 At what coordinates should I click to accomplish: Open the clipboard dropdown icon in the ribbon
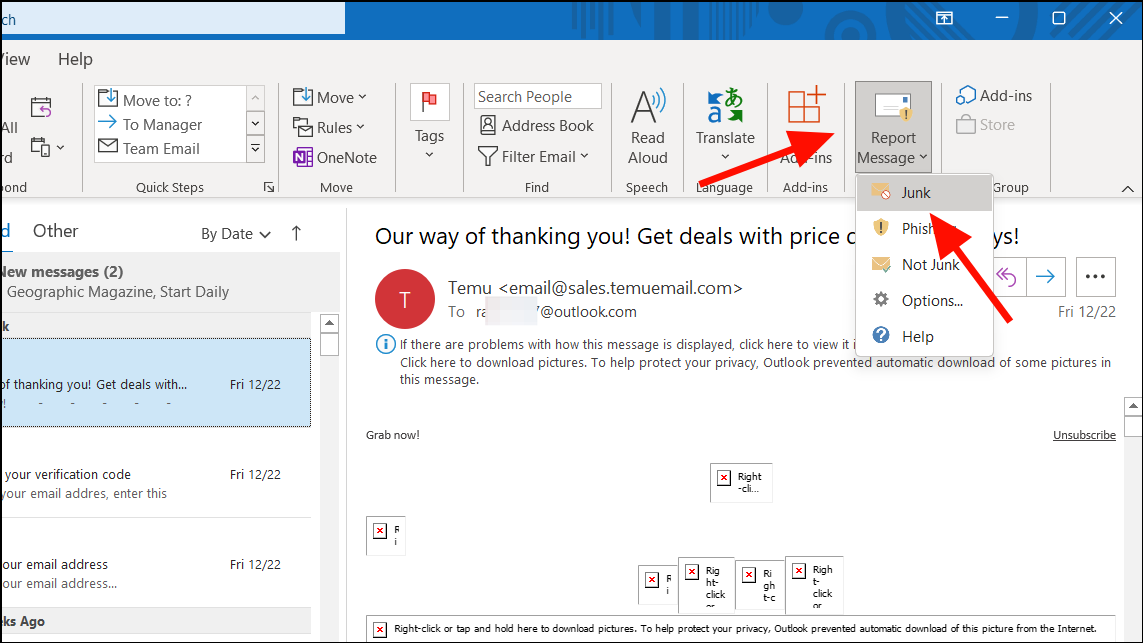coord(47,147)
